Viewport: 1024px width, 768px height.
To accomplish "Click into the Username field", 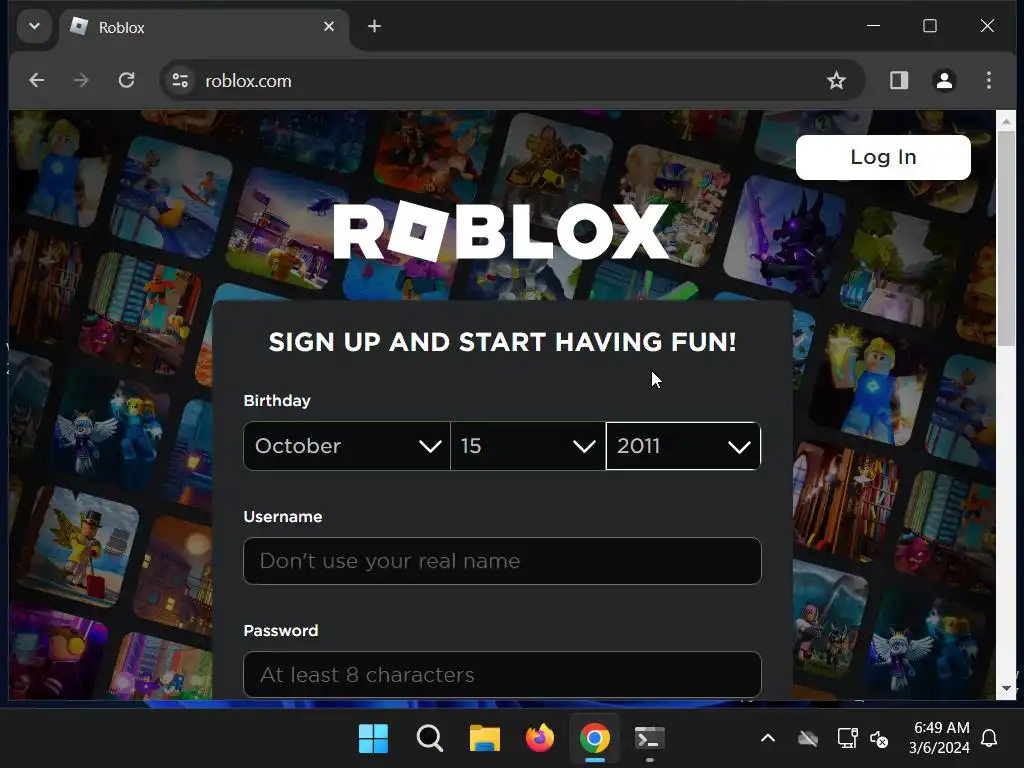I will click(502, 561).
